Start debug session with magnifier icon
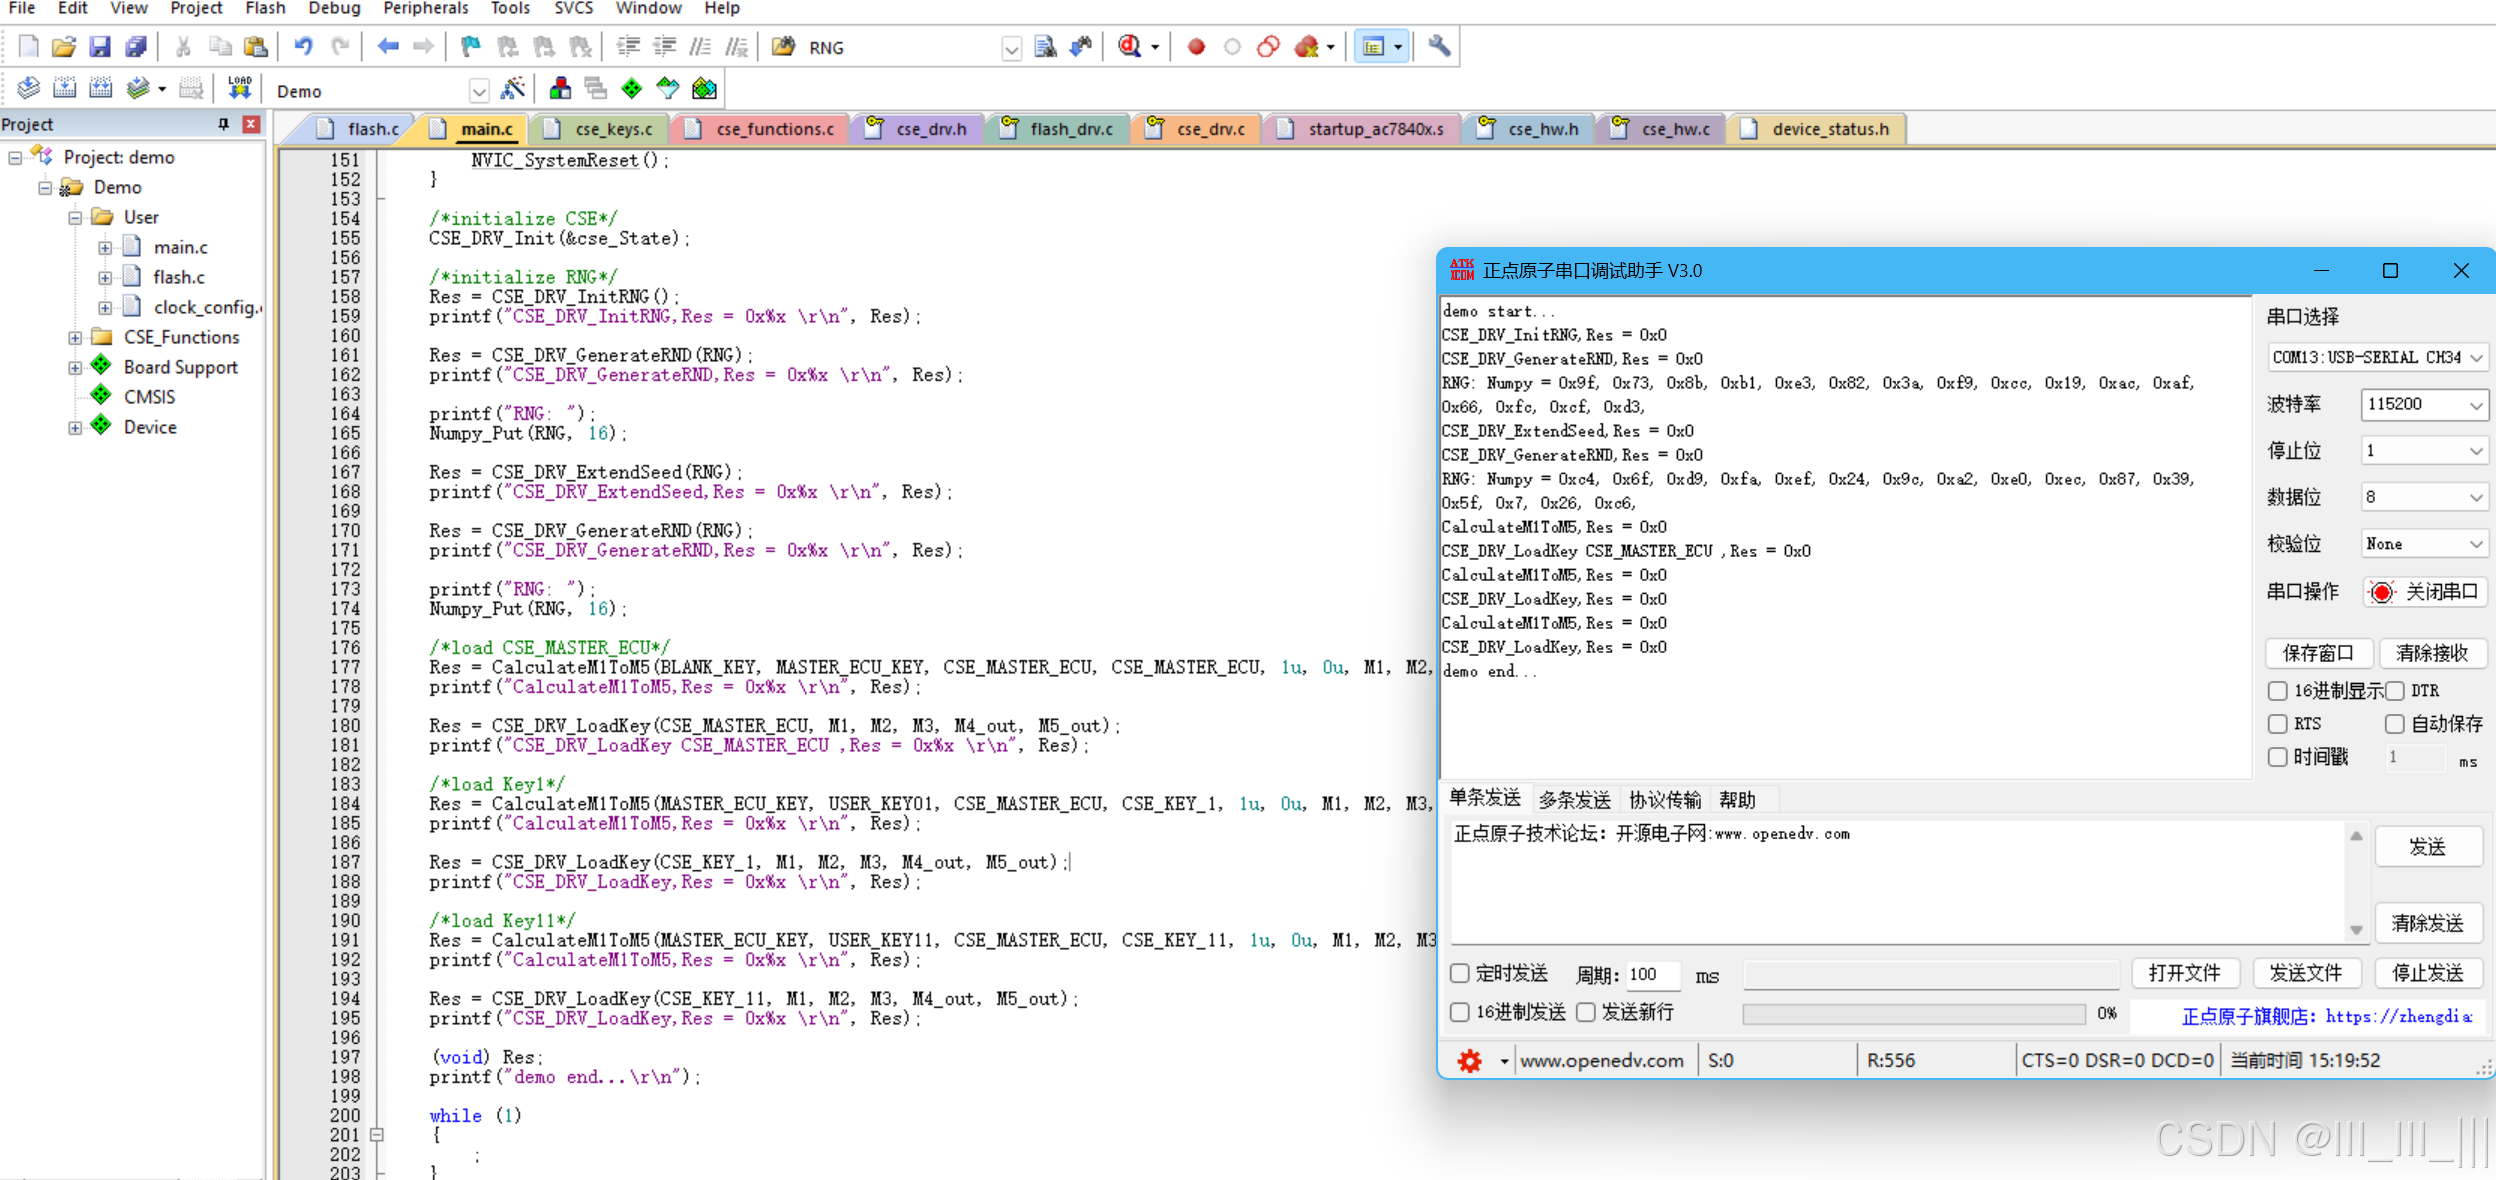Screen dimensions: 2496x1180 coord(1130,47)
